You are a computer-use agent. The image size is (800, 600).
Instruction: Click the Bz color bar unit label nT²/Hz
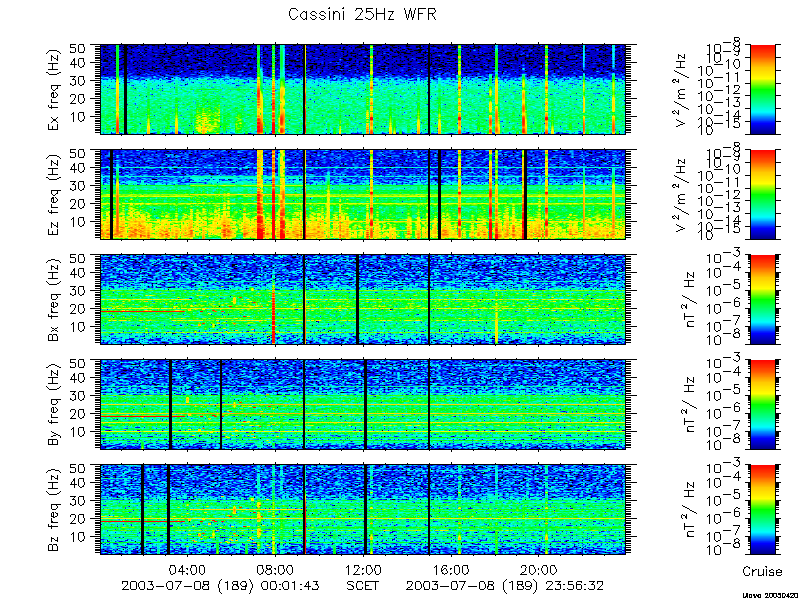tap(689, 510)
